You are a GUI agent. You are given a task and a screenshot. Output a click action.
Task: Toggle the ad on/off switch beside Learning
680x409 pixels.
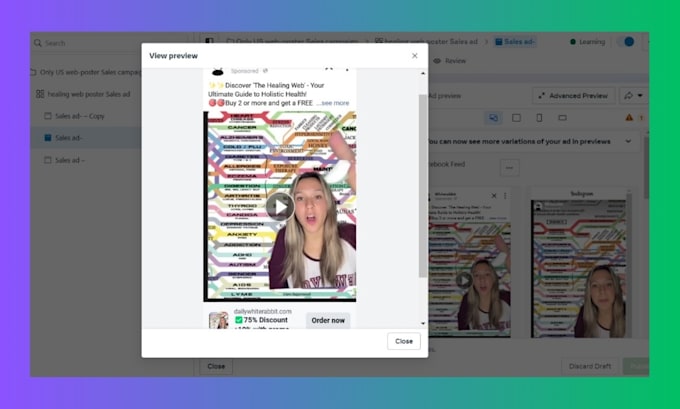[x=626, y=42]
